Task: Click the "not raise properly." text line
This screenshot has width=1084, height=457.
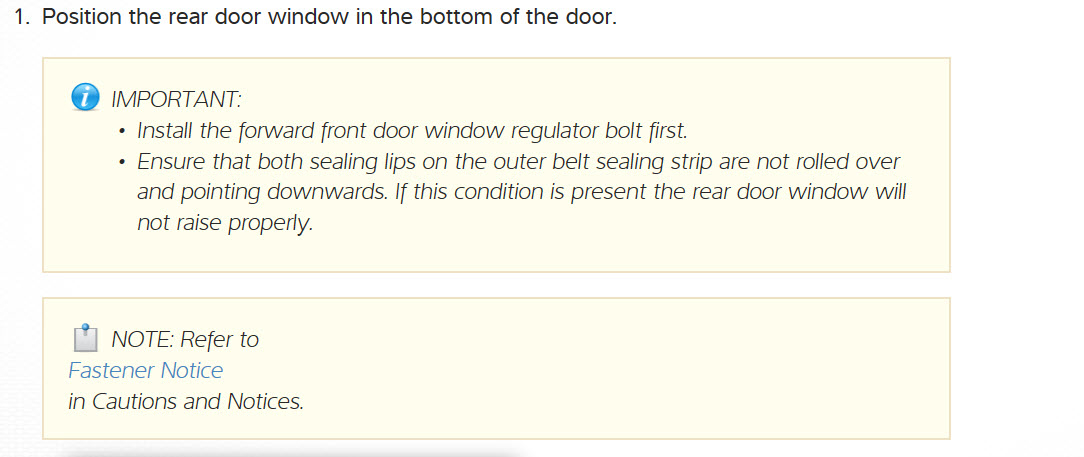Action: point(225,224)
